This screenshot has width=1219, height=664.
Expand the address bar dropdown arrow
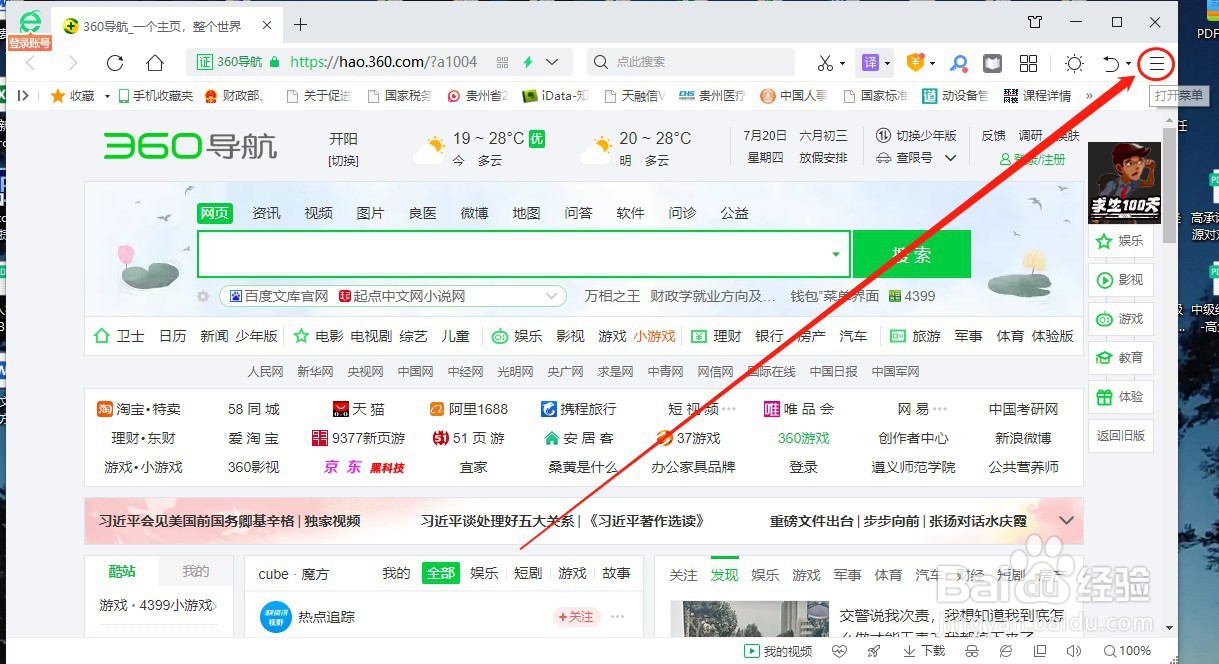(x=553, y=62)
